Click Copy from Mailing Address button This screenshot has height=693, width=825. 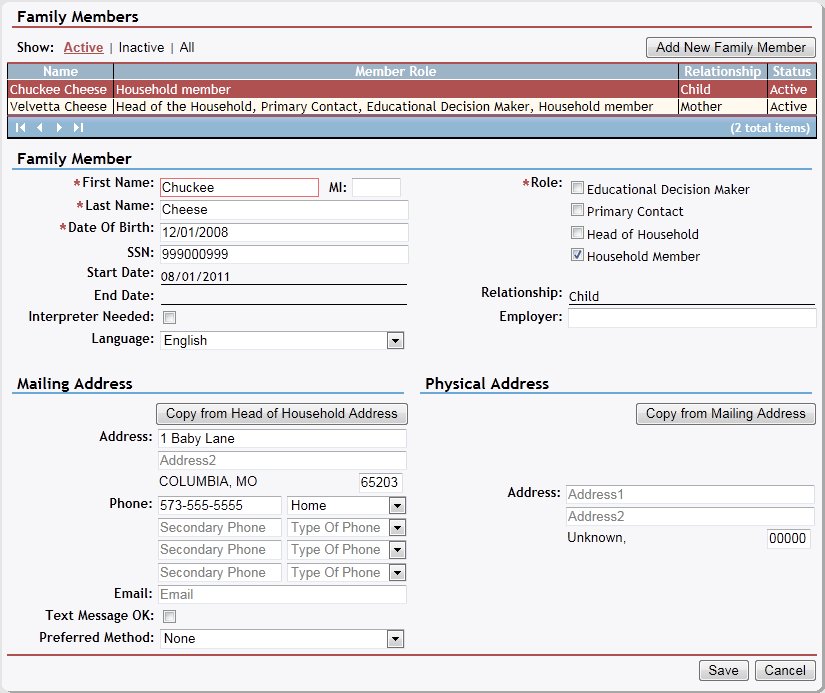point(725,414)
